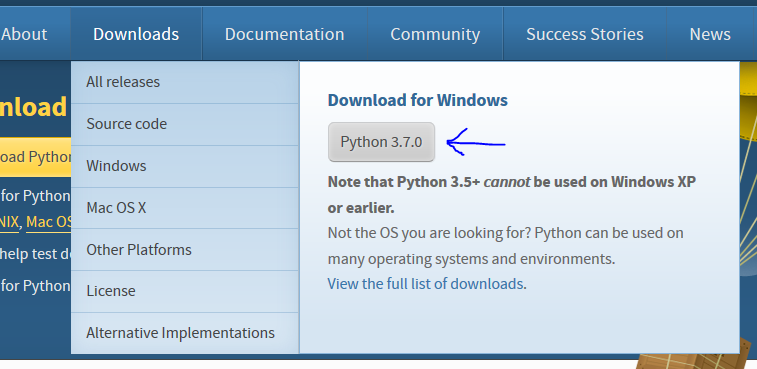Click the Mac OS link behind the menu
The height and width of the screenshot is (369, 757).
click(x=49, y=223)
